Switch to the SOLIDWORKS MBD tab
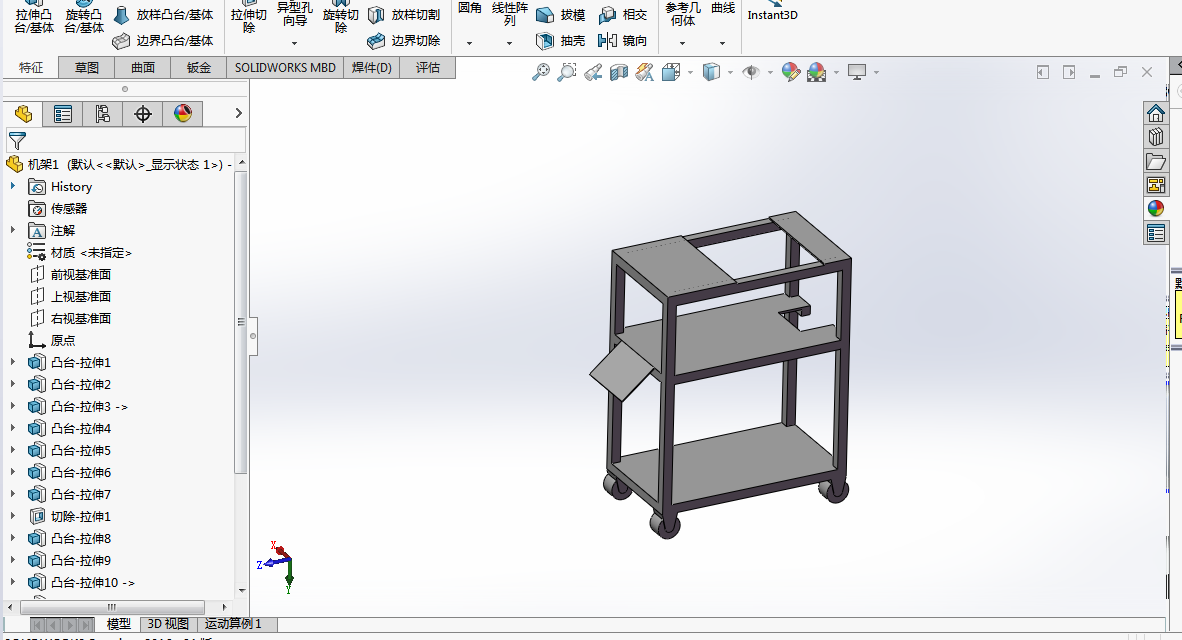Image resolution: width=1182 pixels, height=640 pixels. coord(285,68)
